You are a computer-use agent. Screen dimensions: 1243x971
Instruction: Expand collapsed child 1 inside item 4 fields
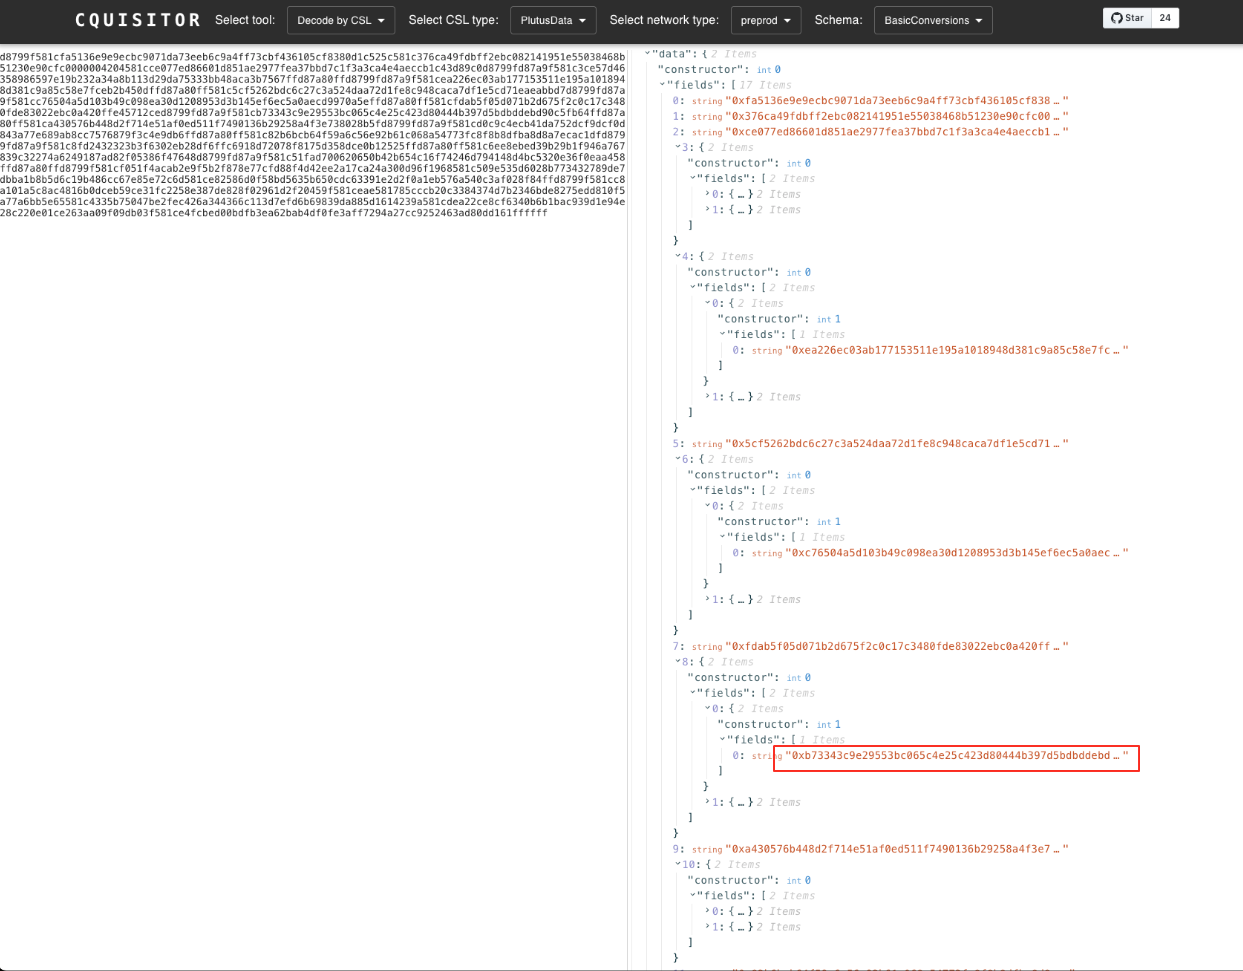point(708,397)
